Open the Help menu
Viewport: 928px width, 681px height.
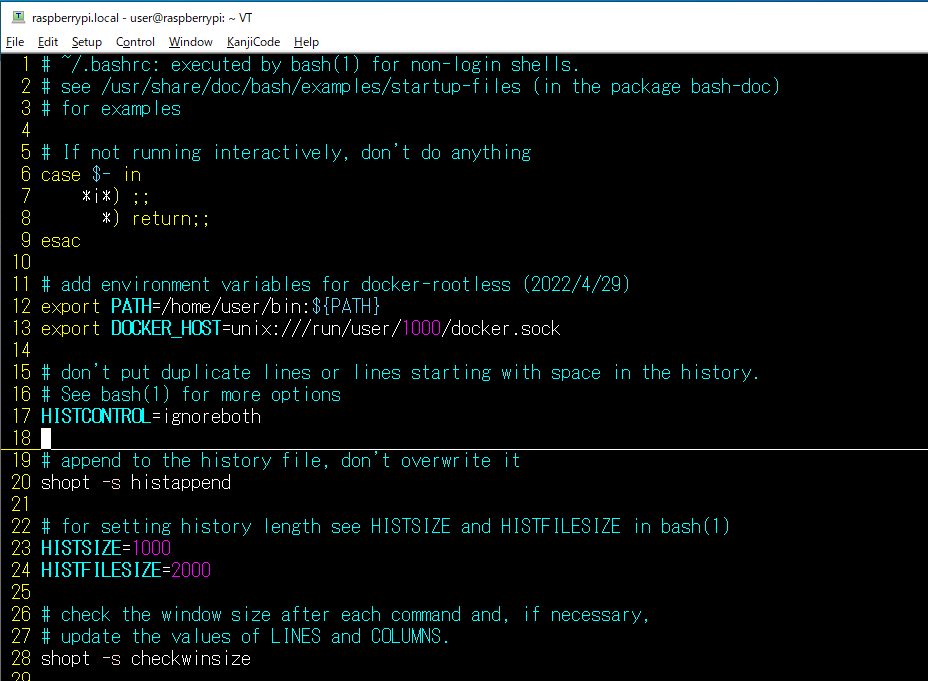(x=306, y=42)
